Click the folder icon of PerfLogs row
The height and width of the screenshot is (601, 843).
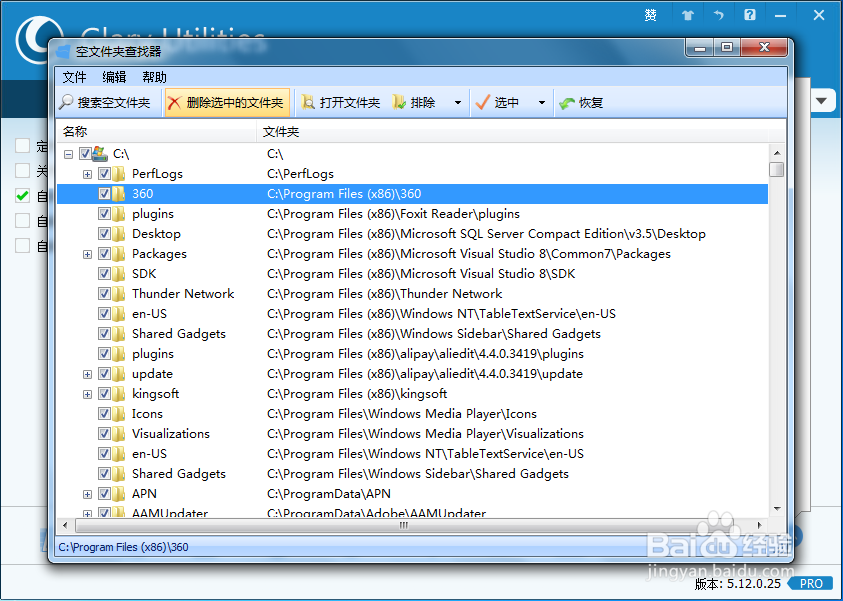pyautogui.click(x=119, y=174)
